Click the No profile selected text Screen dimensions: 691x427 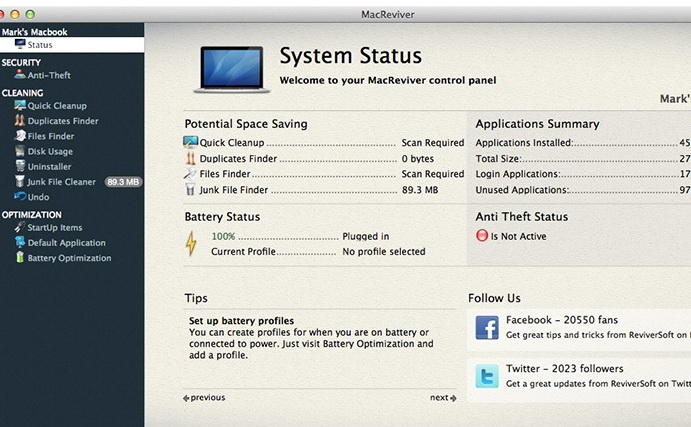(x=384, y=252)
